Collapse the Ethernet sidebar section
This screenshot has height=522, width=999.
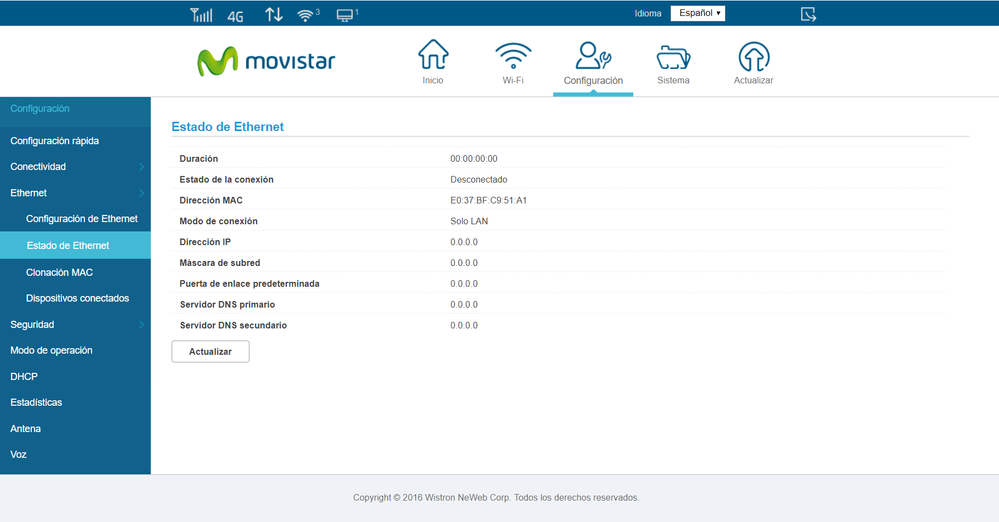pyautogui.click(x=75, y=193)
